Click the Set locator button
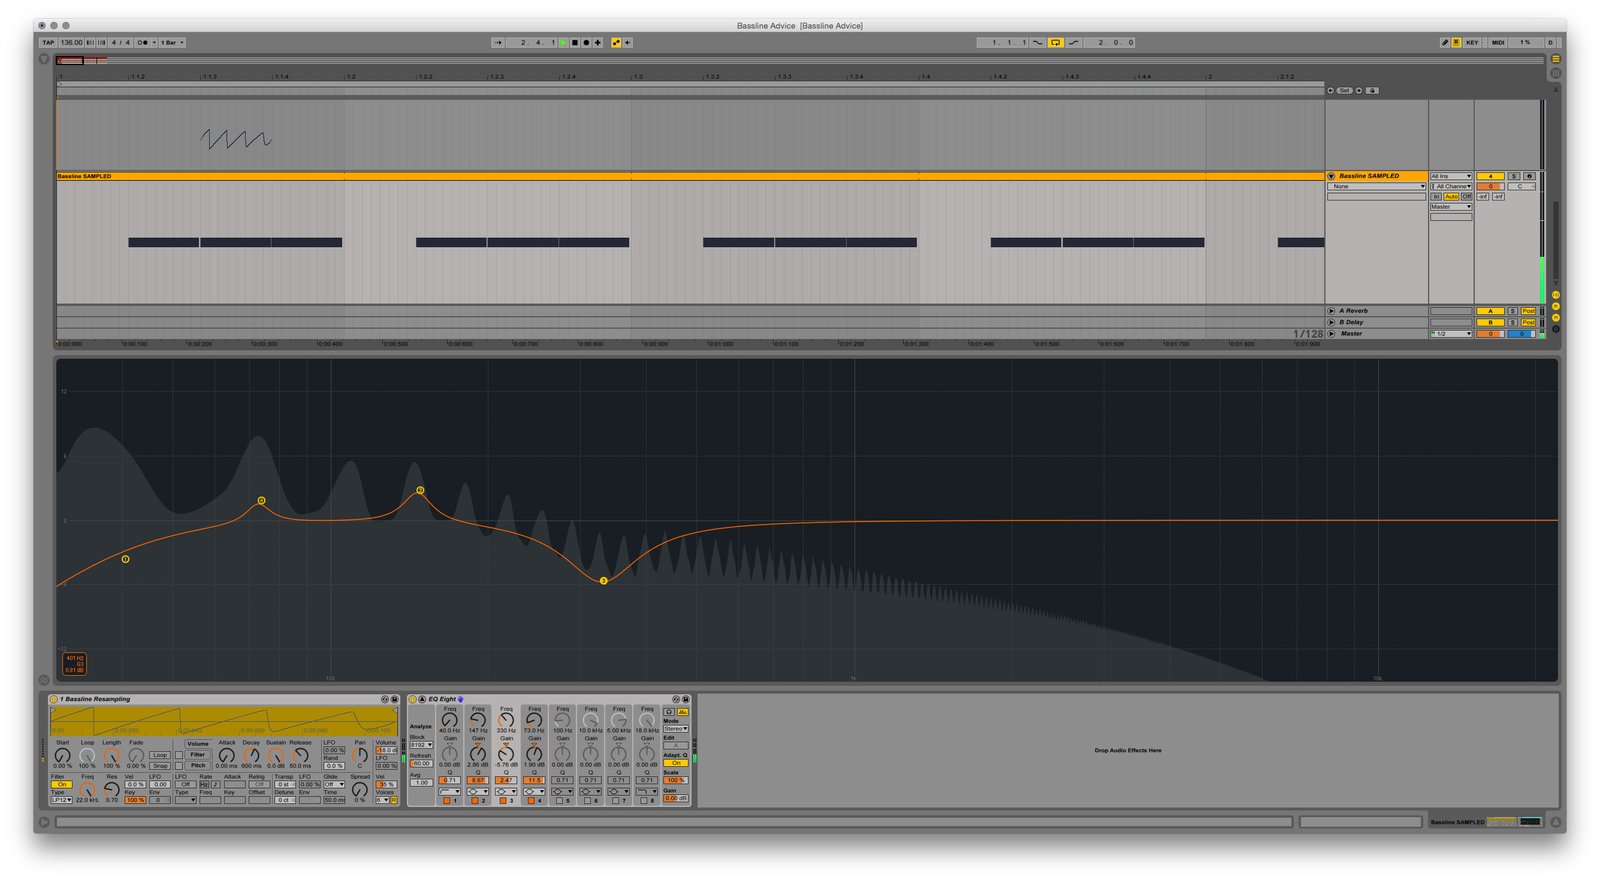 click(x=1345, y=90)
